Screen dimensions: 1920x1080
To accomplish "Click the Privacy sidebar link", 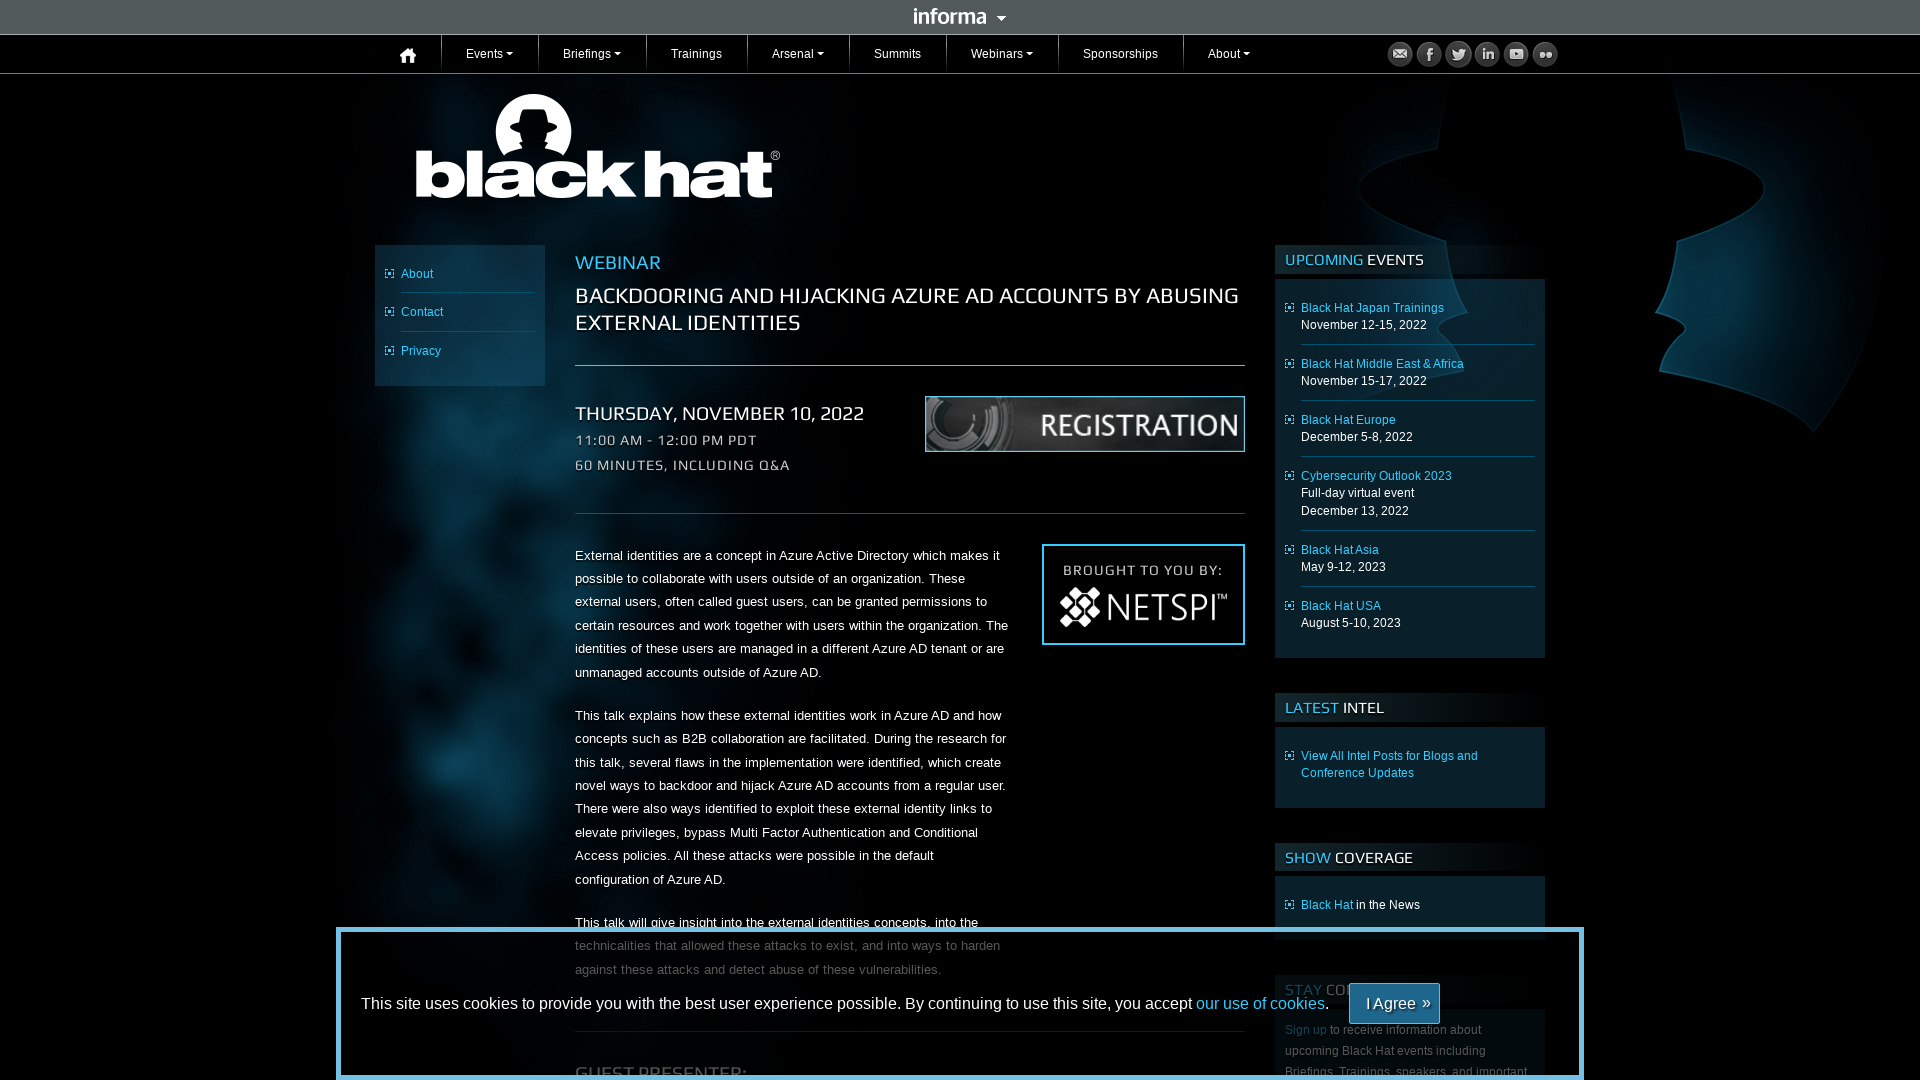I will 420,350.
